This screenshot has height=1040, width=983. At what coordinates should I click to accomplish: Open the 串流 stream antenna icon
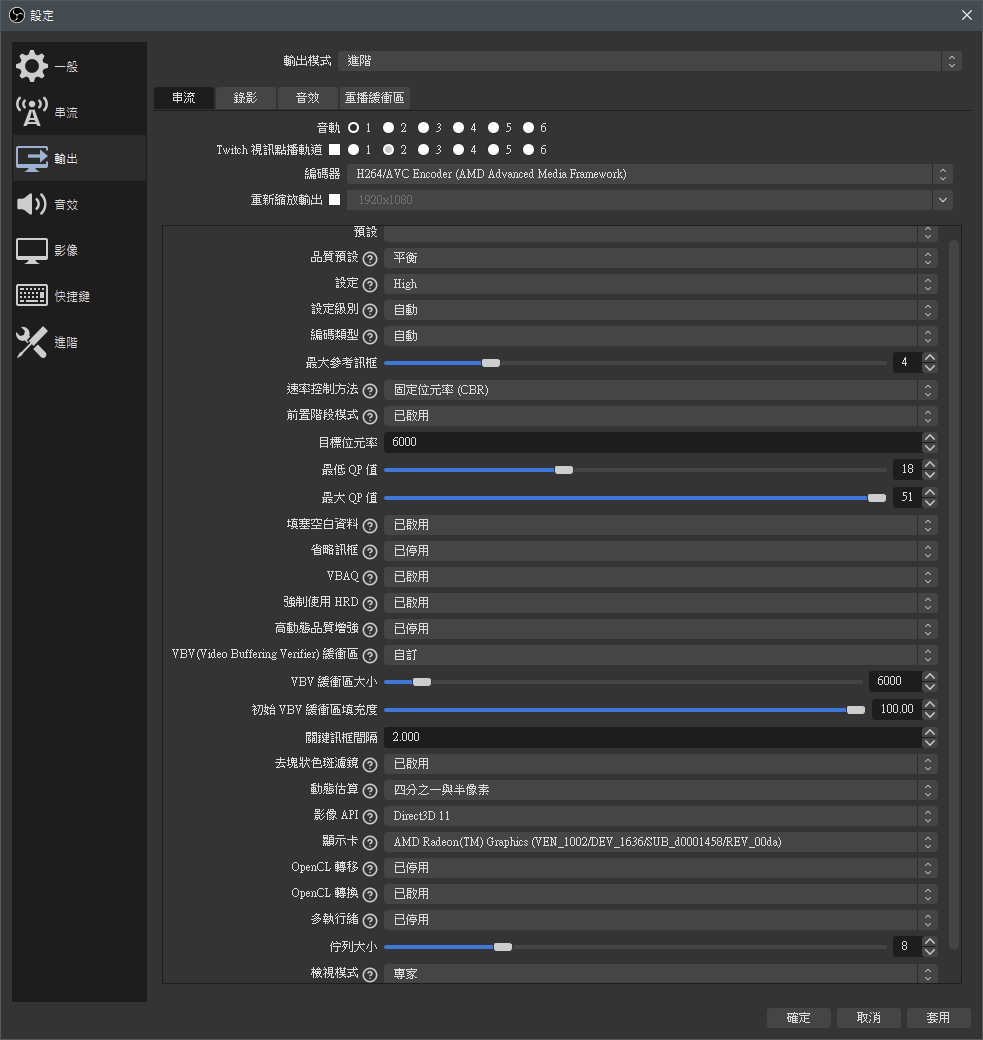pyautogui.click(x=32, y=112)
